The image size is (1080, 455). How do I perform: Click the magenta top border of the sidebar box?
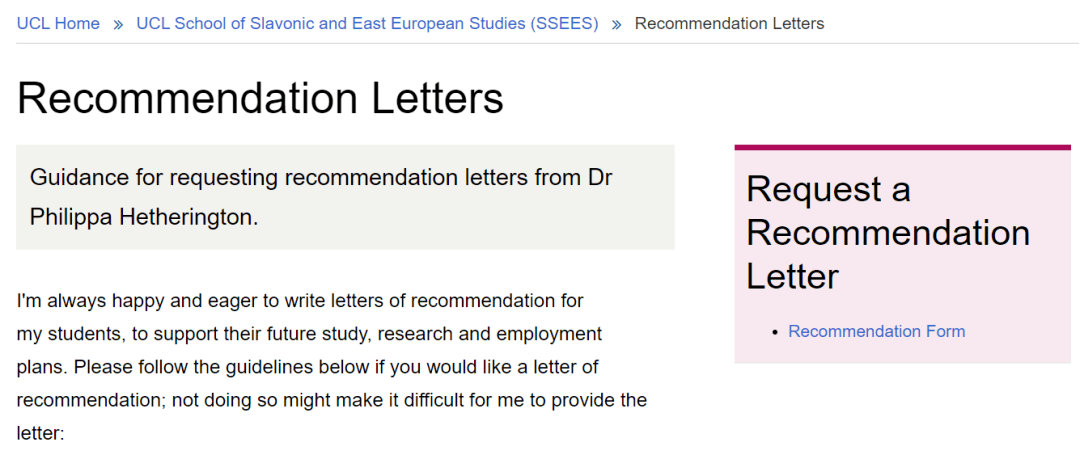click(902, 148)
